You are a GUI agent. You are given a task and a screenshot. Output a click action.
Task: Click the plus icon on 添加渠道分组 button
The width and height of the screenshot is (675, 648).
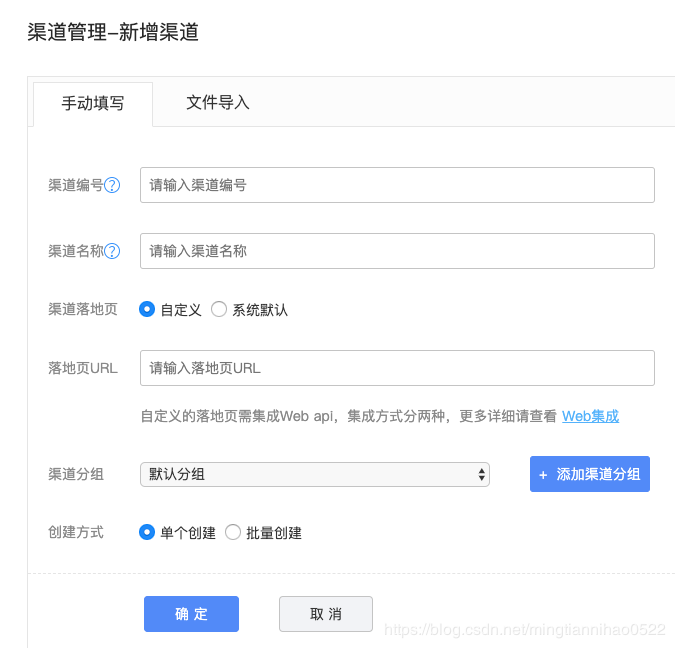tap(543, 475)
